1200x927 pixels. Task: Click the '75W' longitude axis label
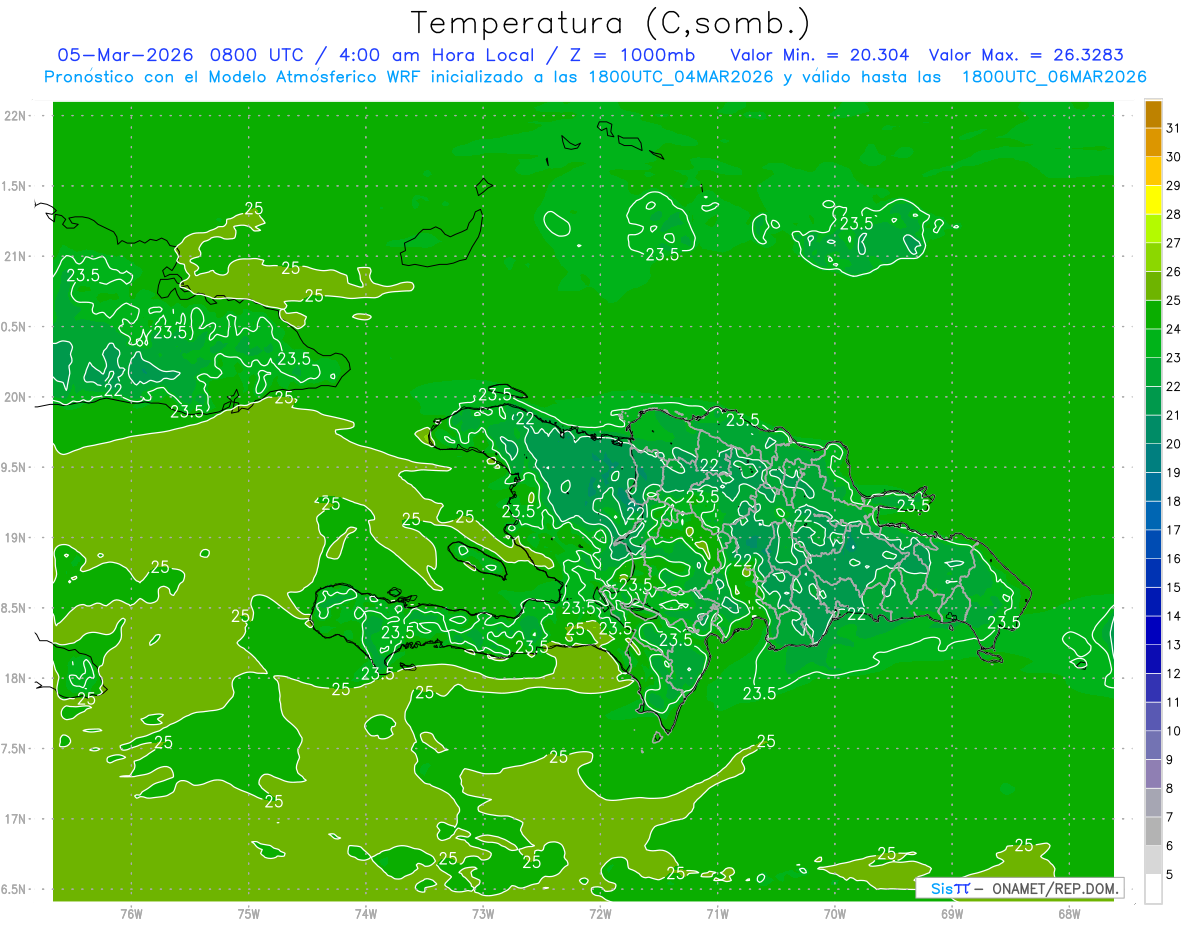[248, 913]
